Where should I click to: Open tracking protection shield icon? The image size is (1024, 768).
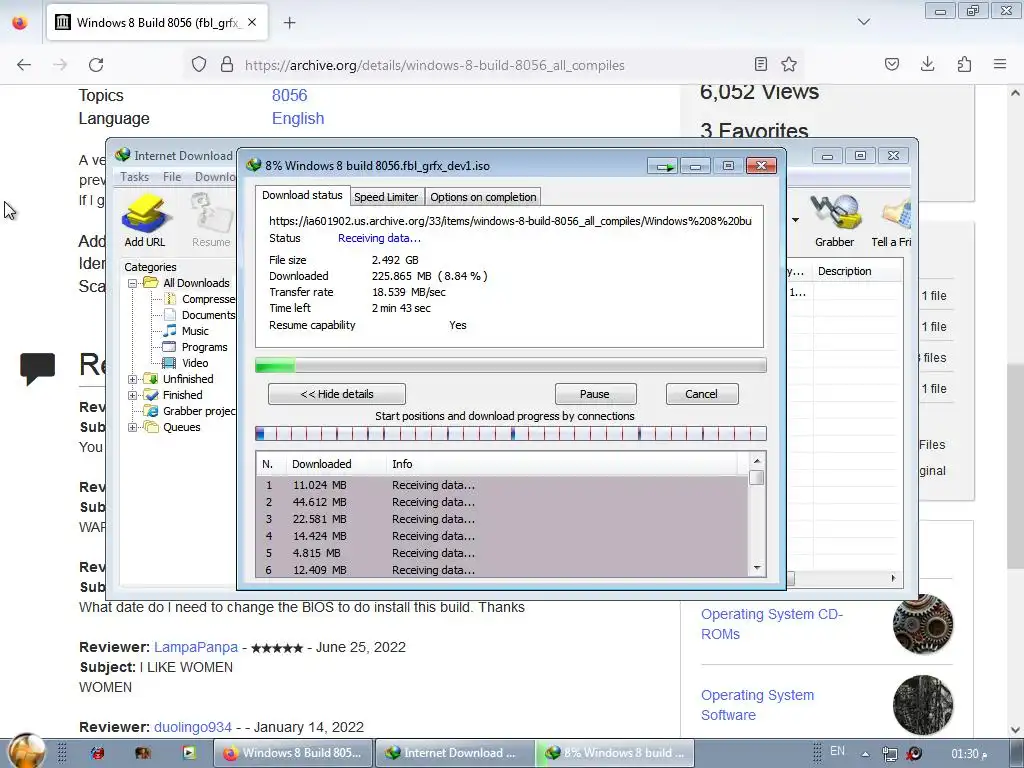point(199,65)
